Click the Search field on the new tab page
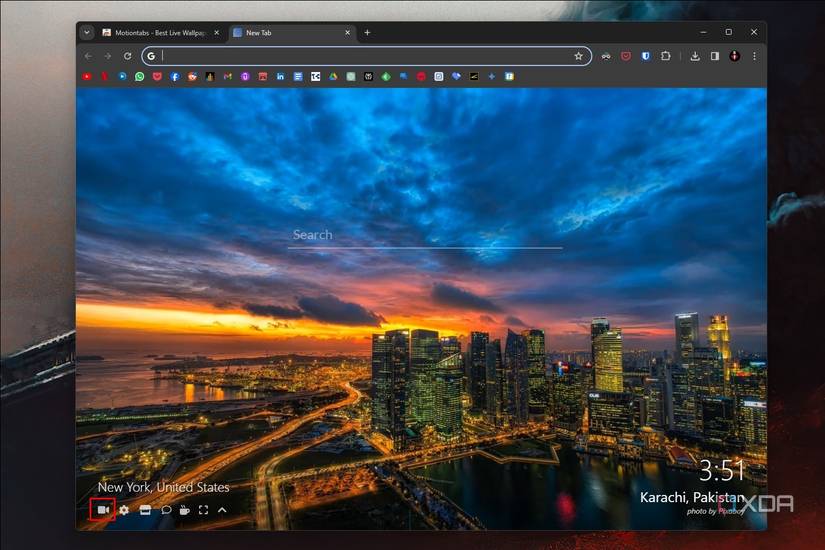The width and height of the screenshot is (825, 550). click(x=425, y=236)
